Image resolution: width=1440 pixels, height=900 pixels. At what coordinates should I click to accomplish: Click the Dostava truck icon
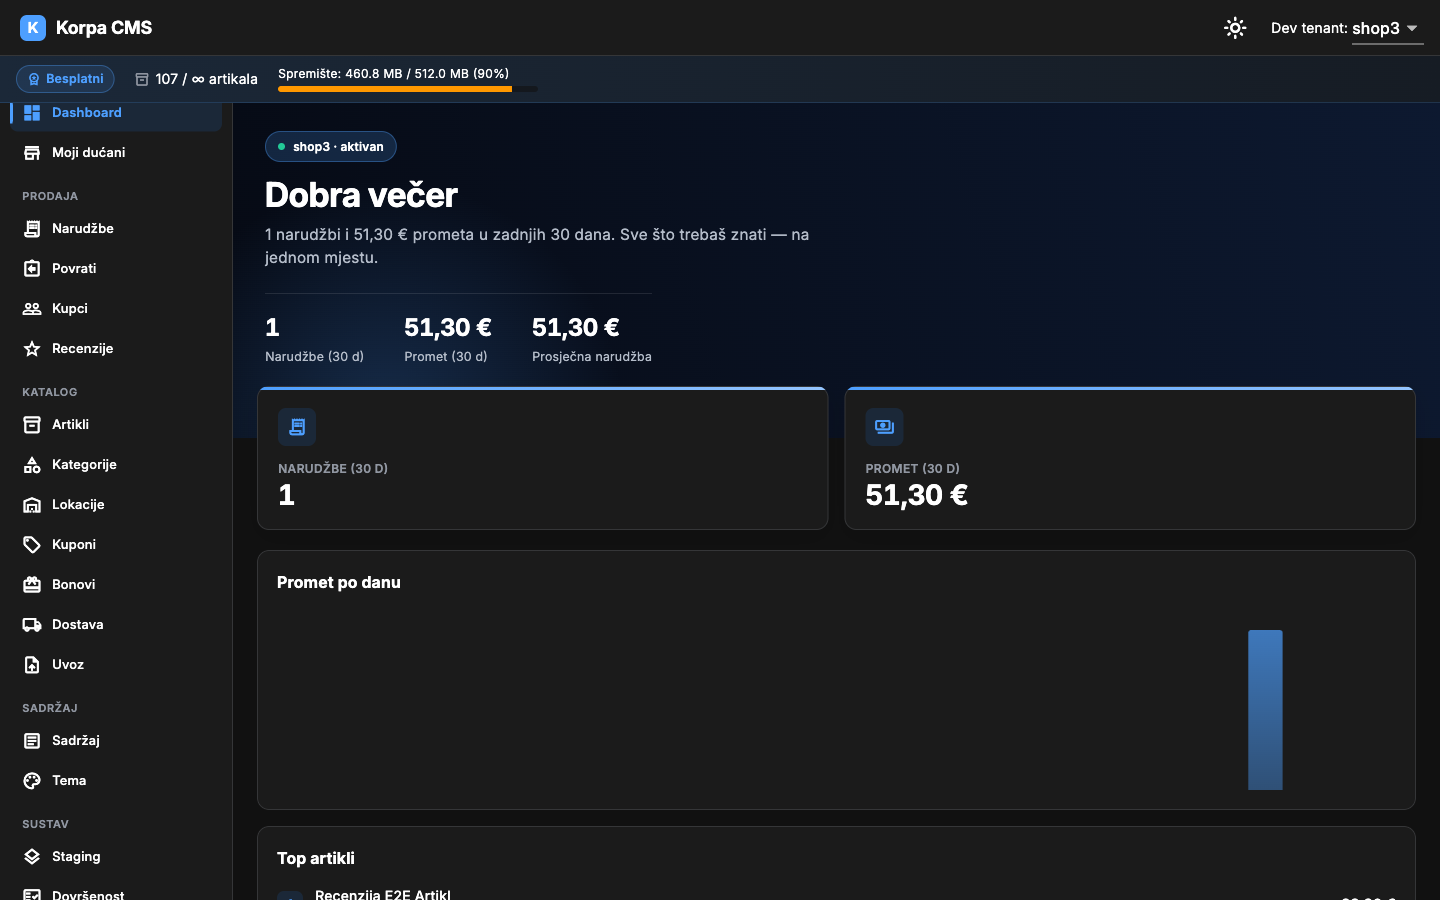click(x=32, y=625)
